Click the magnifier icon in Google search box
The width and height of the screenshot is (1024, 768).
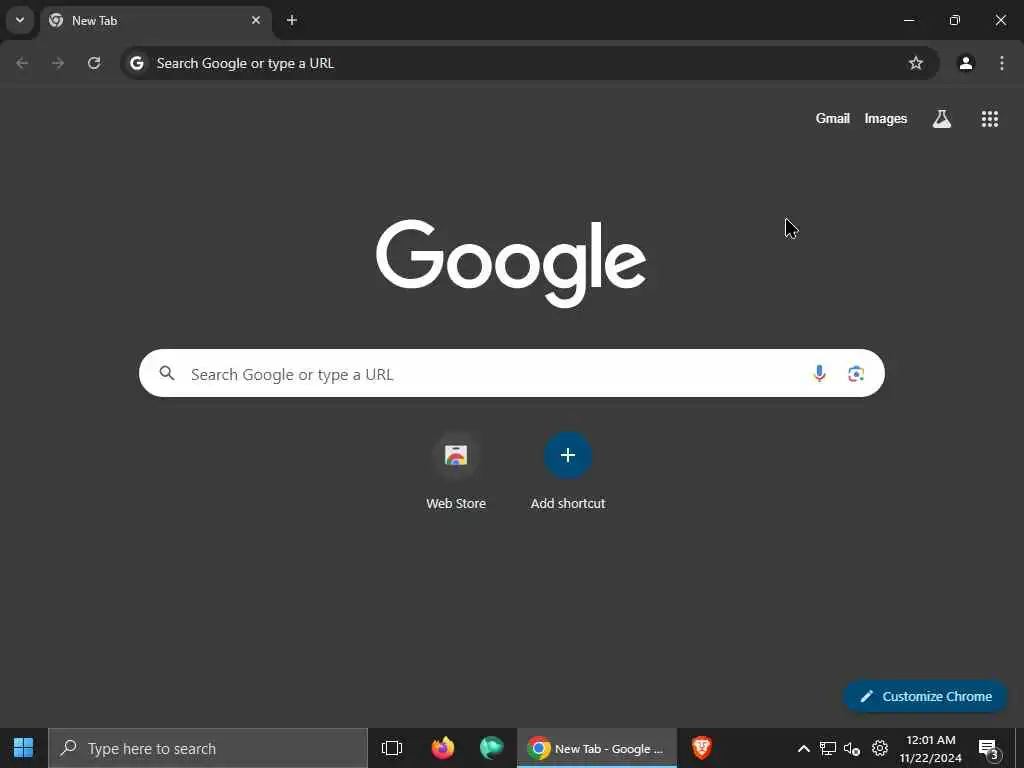167,373
